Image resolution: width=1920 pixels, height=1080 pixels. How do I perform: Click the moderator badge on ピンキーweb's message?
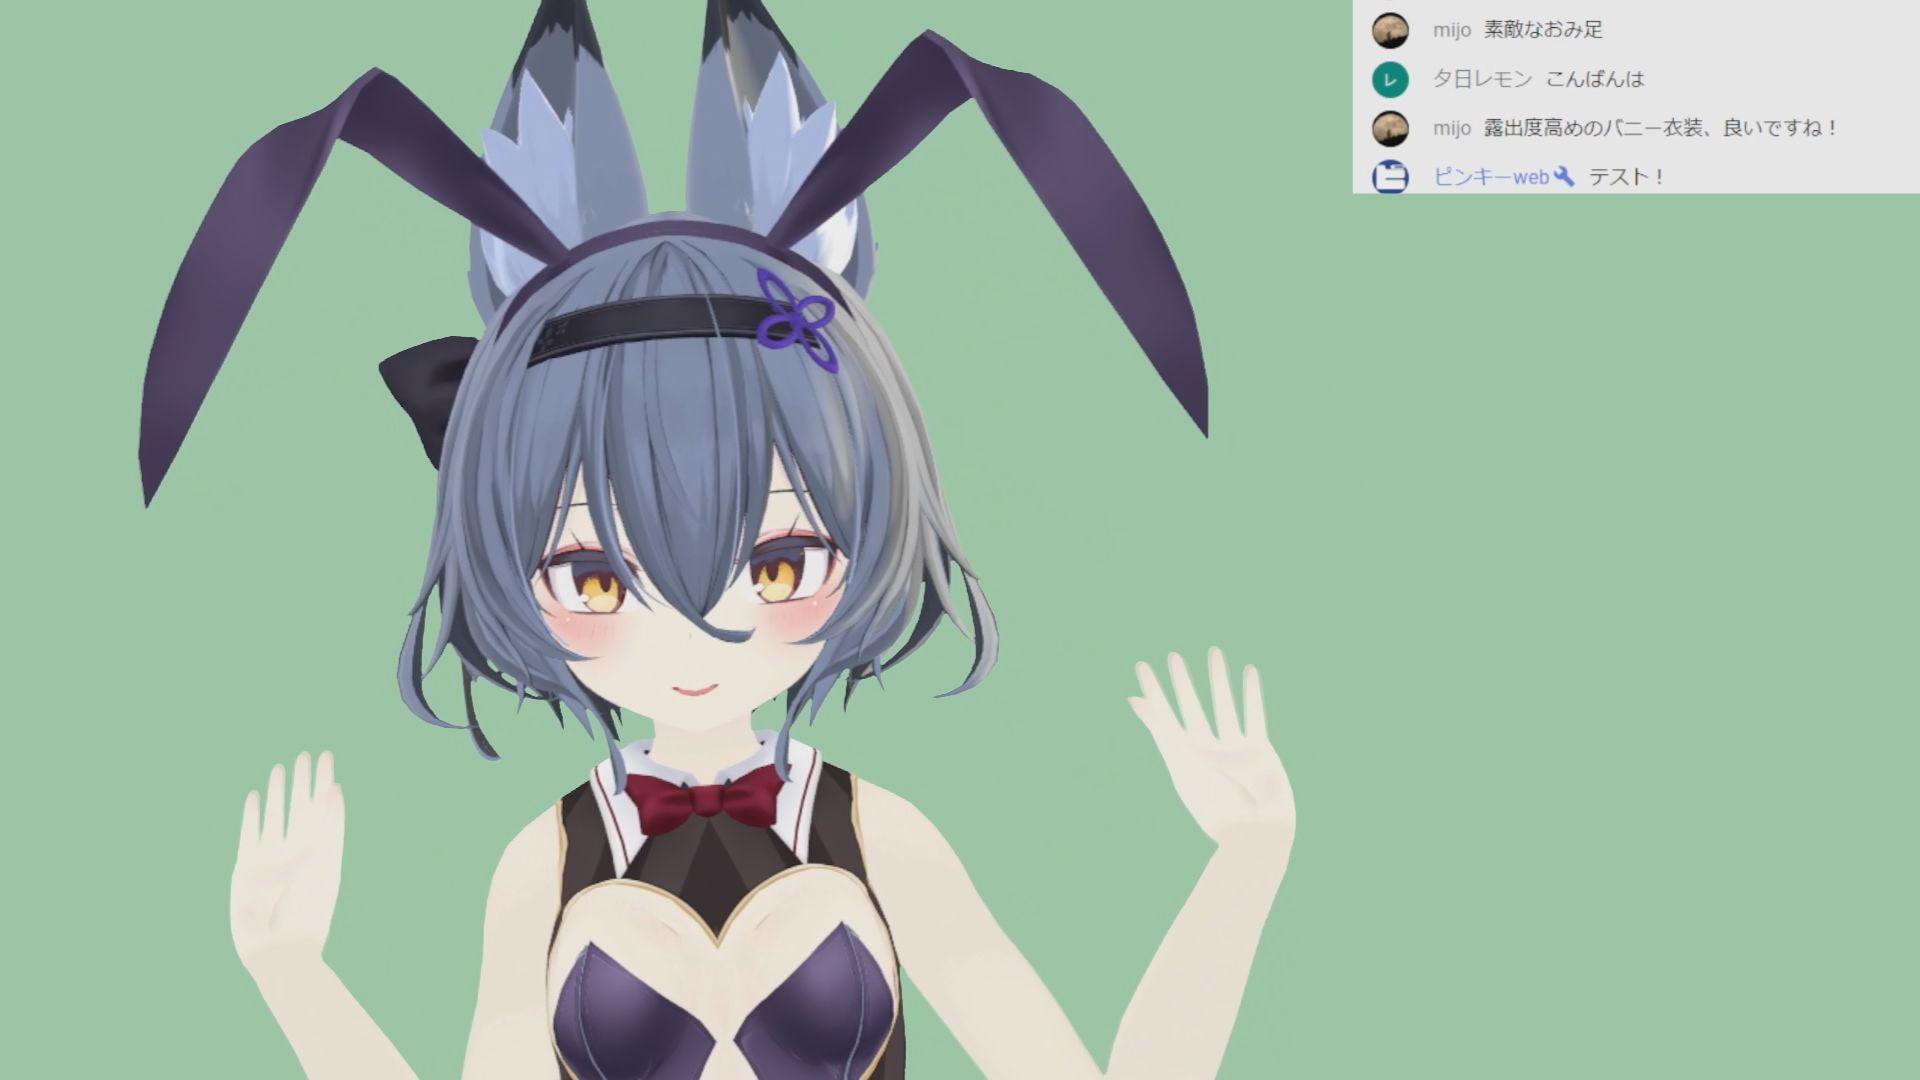(x=1566, y=177)
